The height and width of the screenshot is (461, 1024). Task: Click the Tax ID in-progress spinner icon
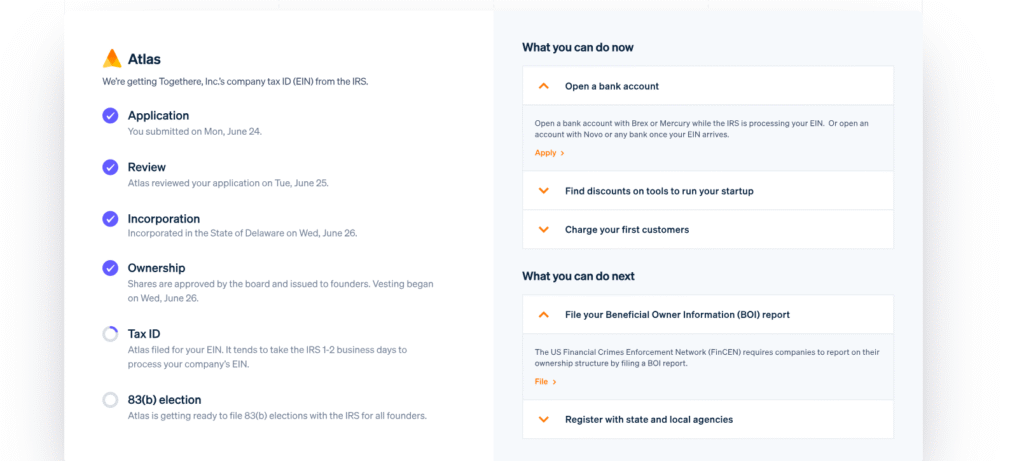tap(111, 334)
